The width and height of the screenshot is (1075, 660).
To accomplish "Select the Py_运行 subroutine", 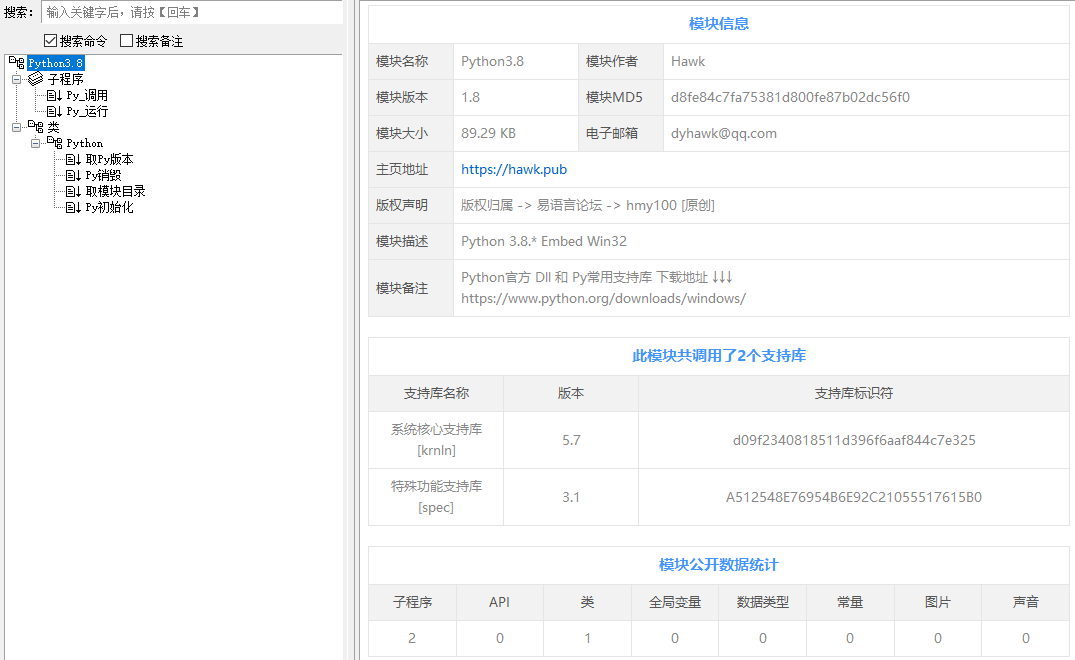I will 87,111.
